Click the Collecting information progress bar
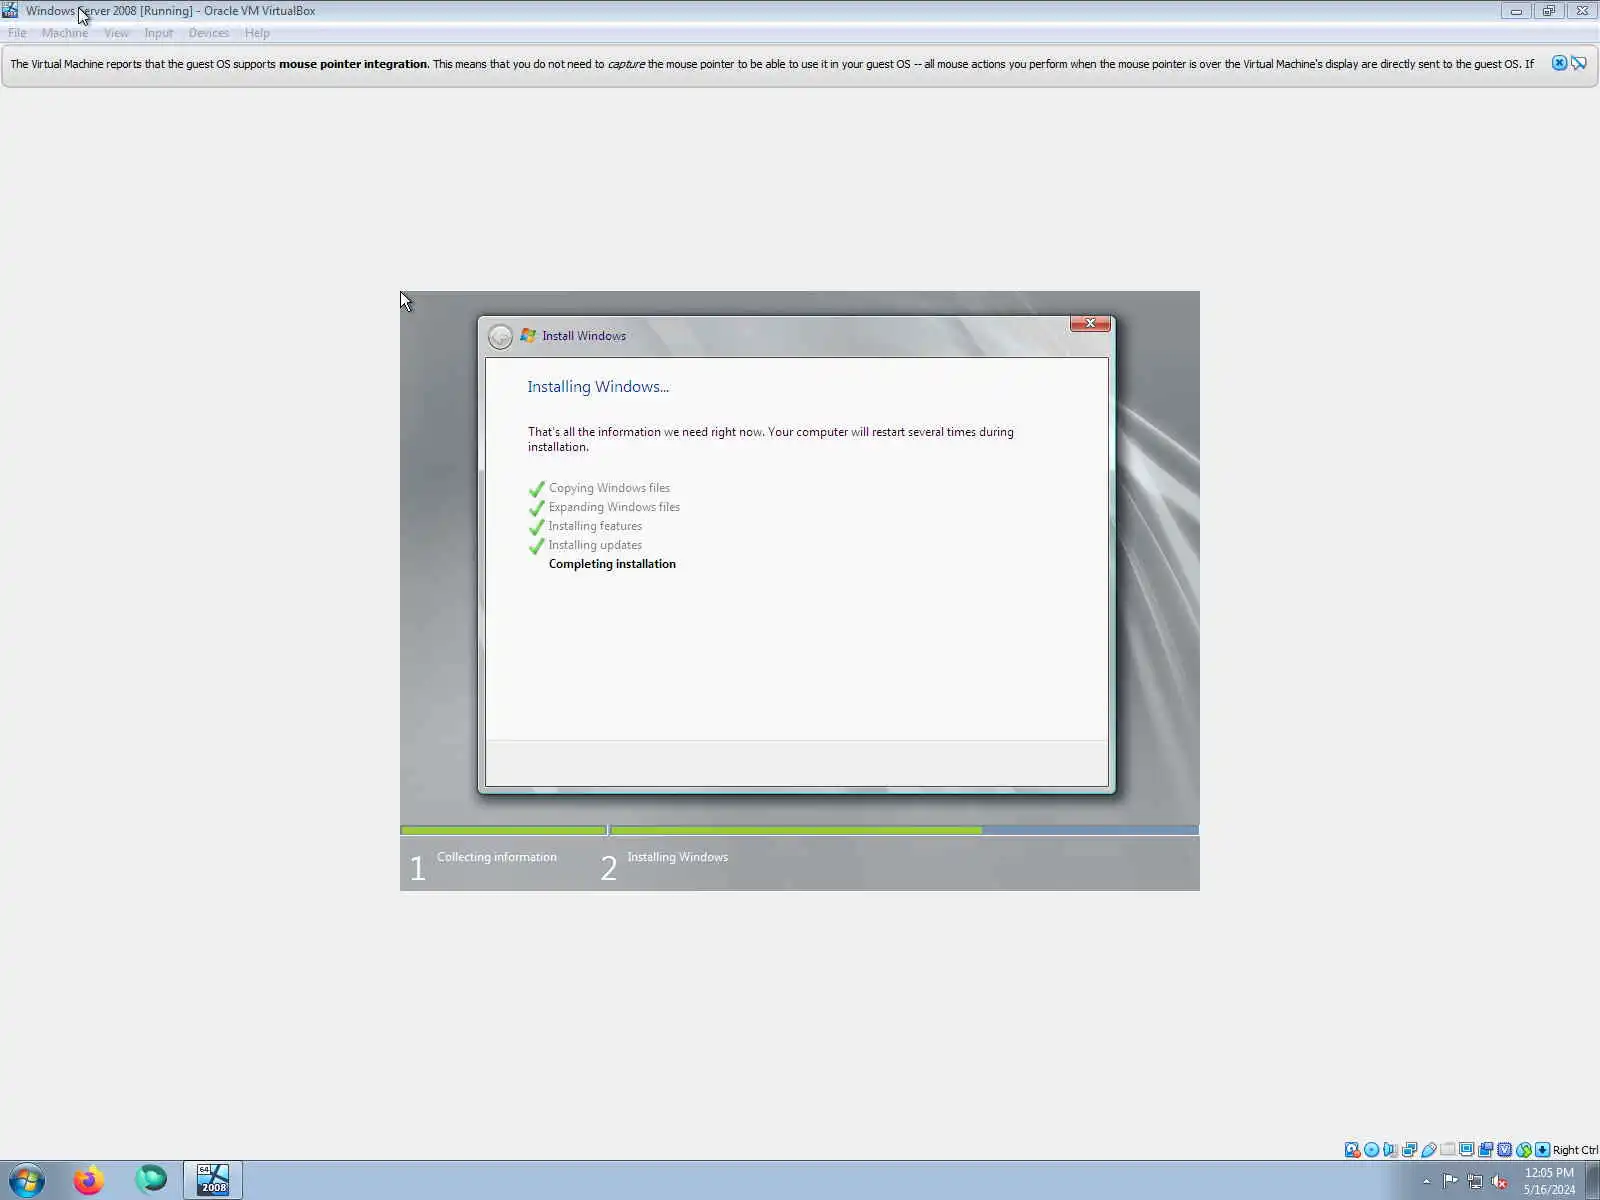 point(503,830)
